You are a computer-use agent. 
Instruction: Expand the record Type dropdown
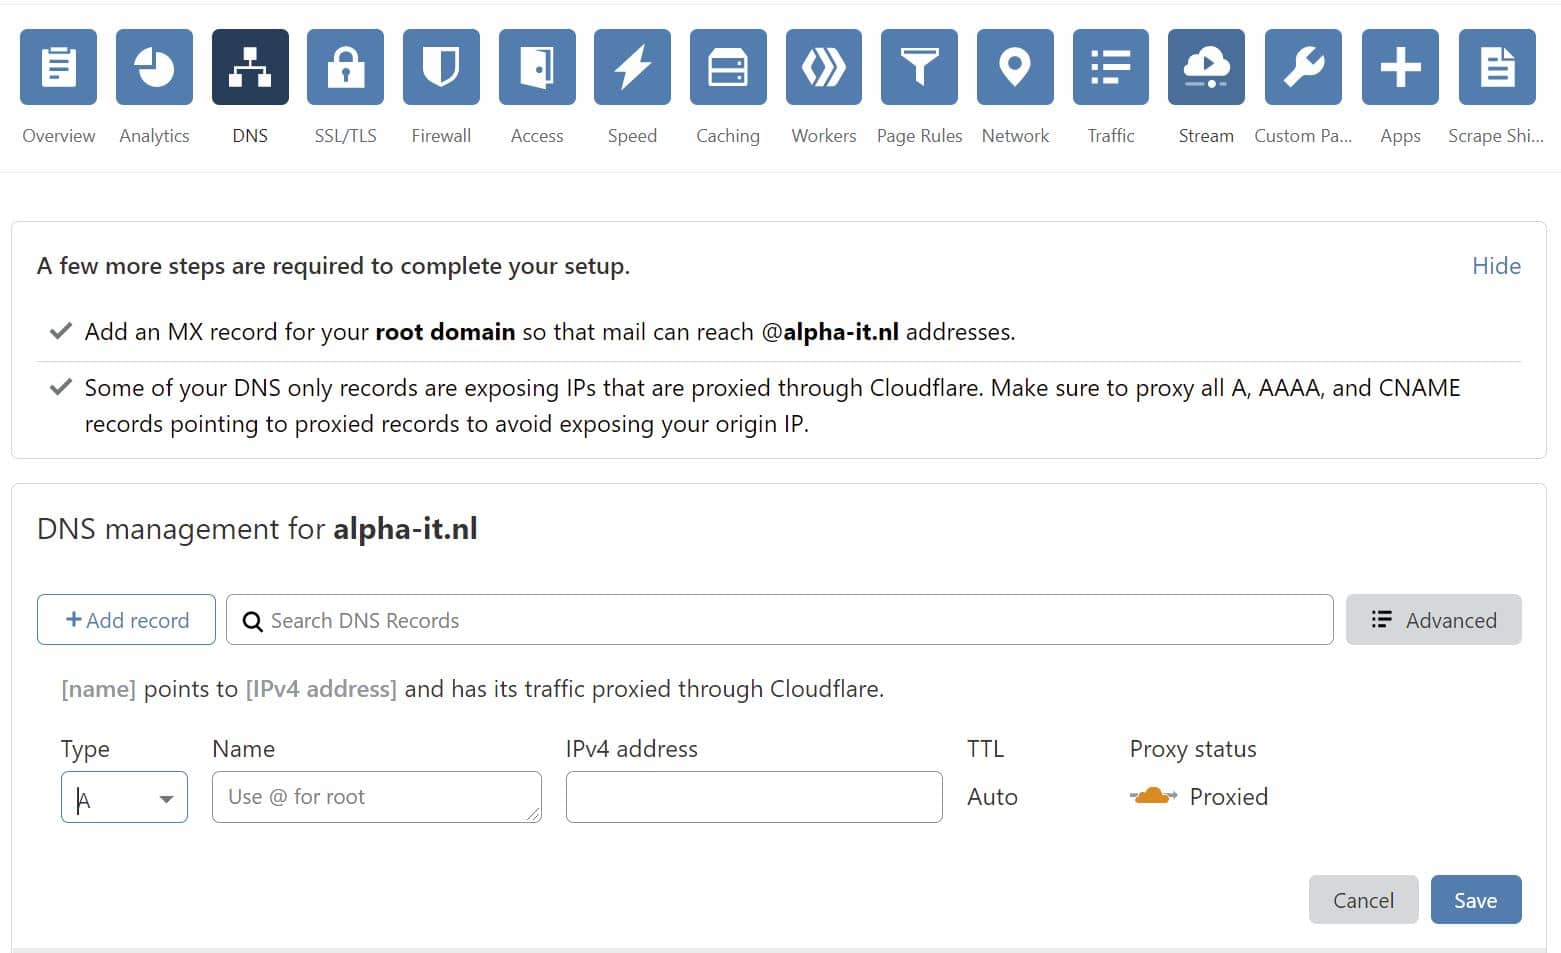(x=125, y=798)
